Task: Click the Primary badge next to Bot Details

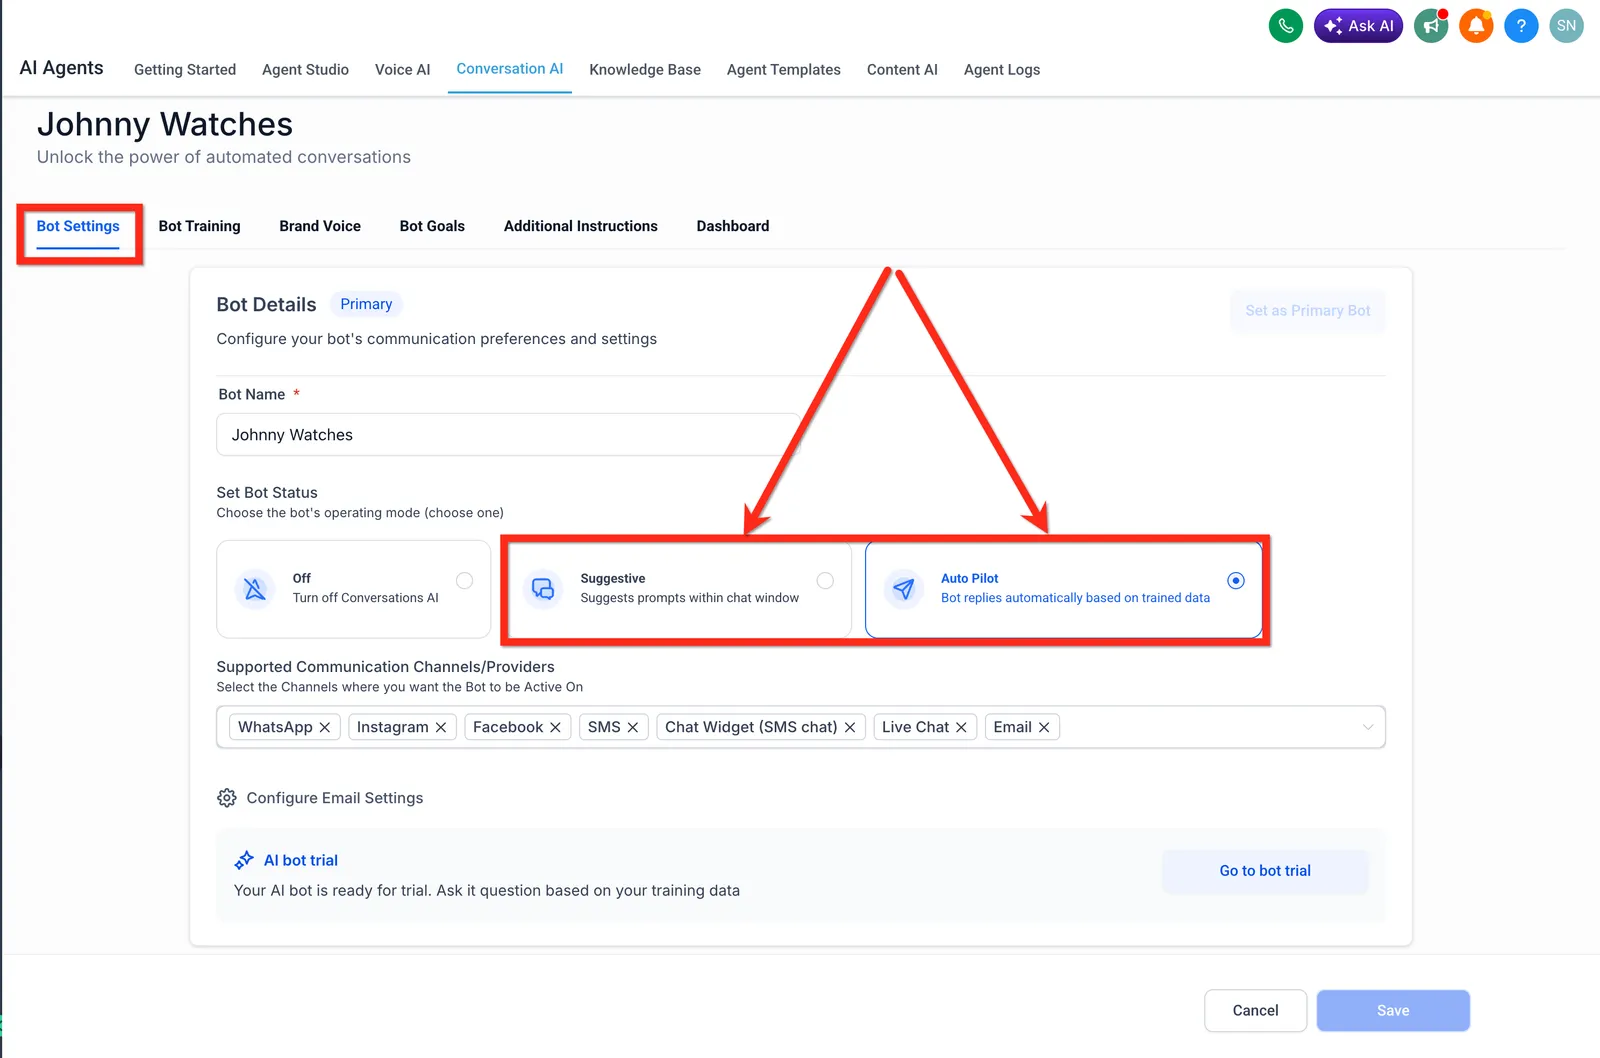Action: (x=366, y=304)
